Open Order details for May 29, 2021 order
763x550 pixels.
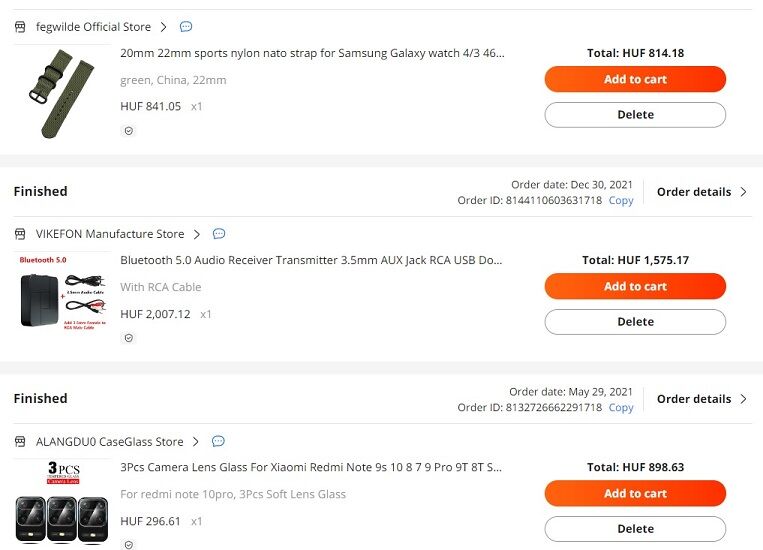pyautogui.click(x=701, y=399)
